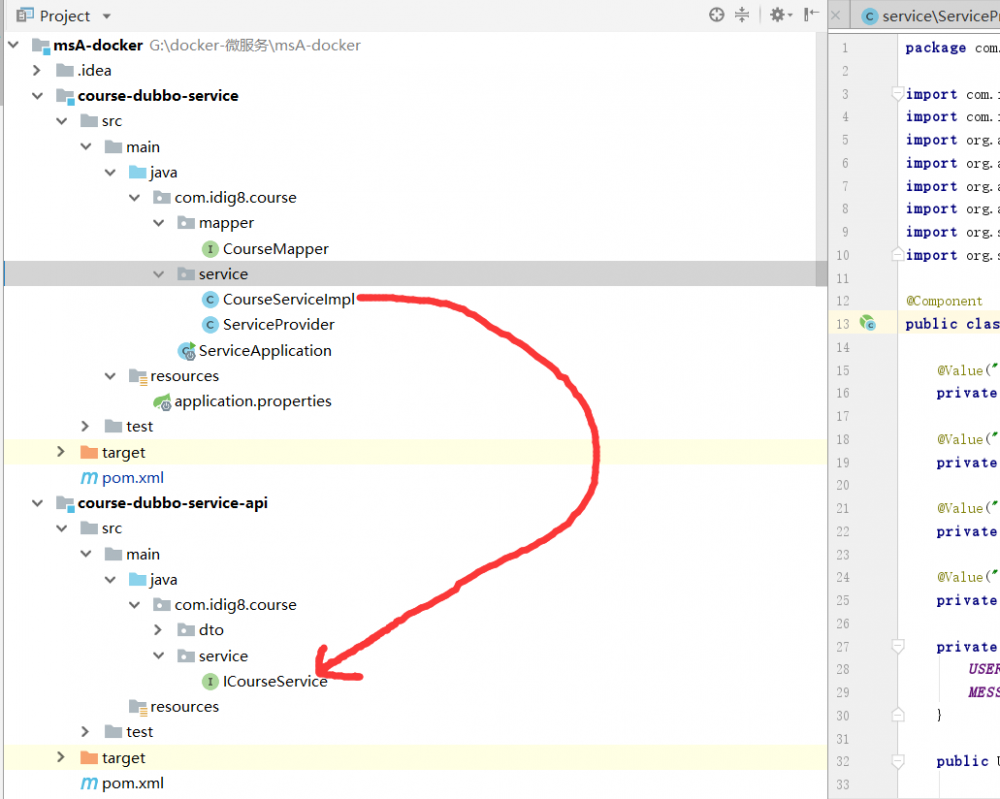Select pom.xml under course-dubbo-service
Viewport: 1000px width, 799px height.
pyautogui.click(x=133, y=478)
